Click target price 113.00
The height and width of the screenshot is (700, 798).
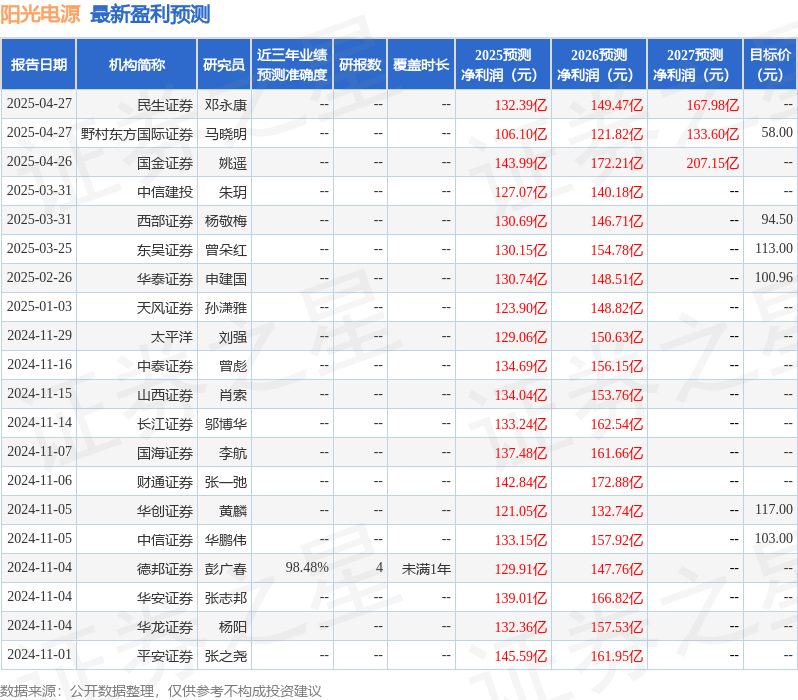[774, 249]
